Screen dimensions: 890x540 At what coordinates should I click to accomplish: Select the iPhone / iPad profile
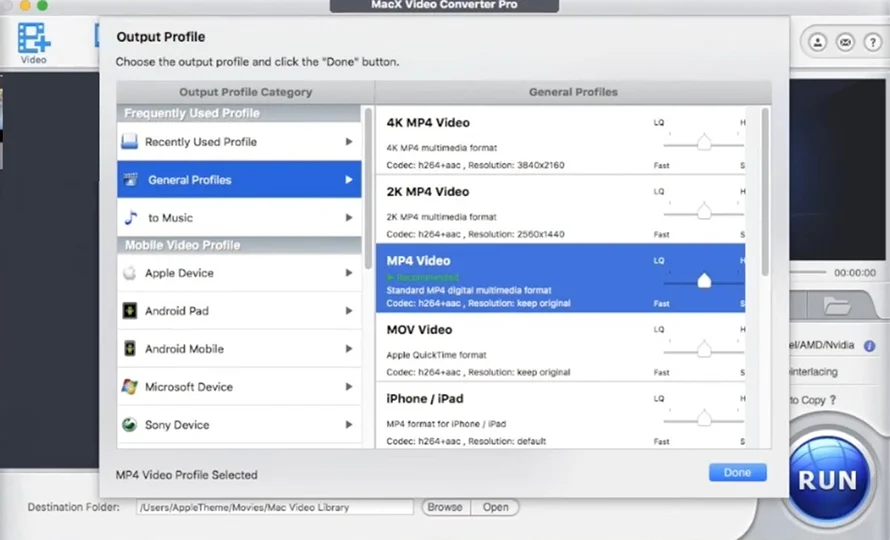pyautogui.click(x=560, y=416)
